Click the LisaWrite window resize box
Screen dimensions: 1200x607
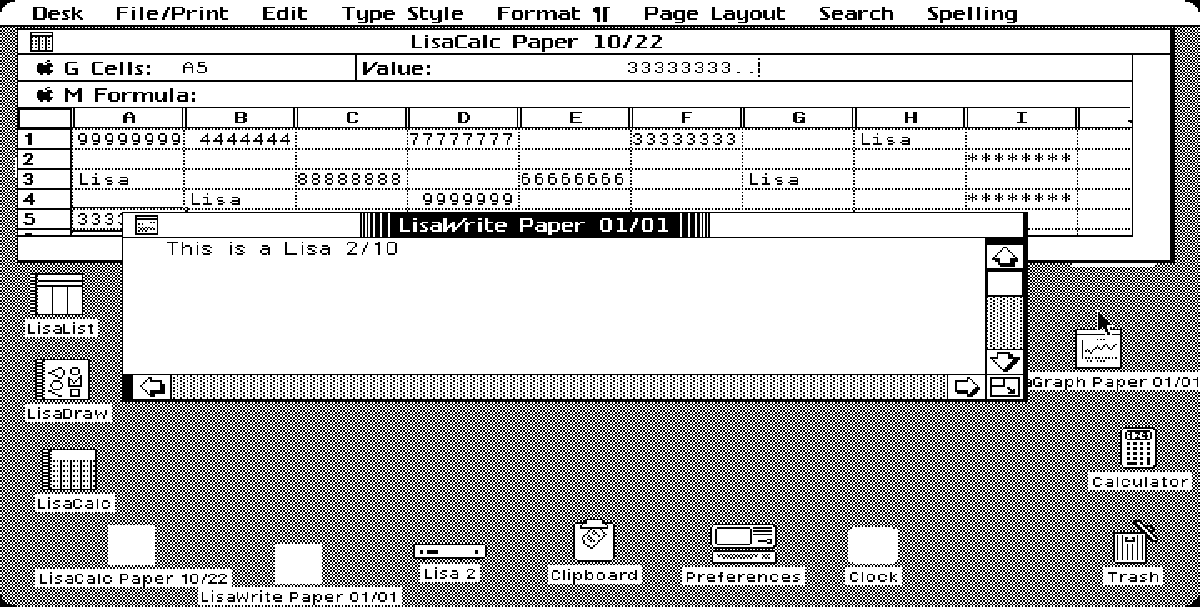point(1005,387)
